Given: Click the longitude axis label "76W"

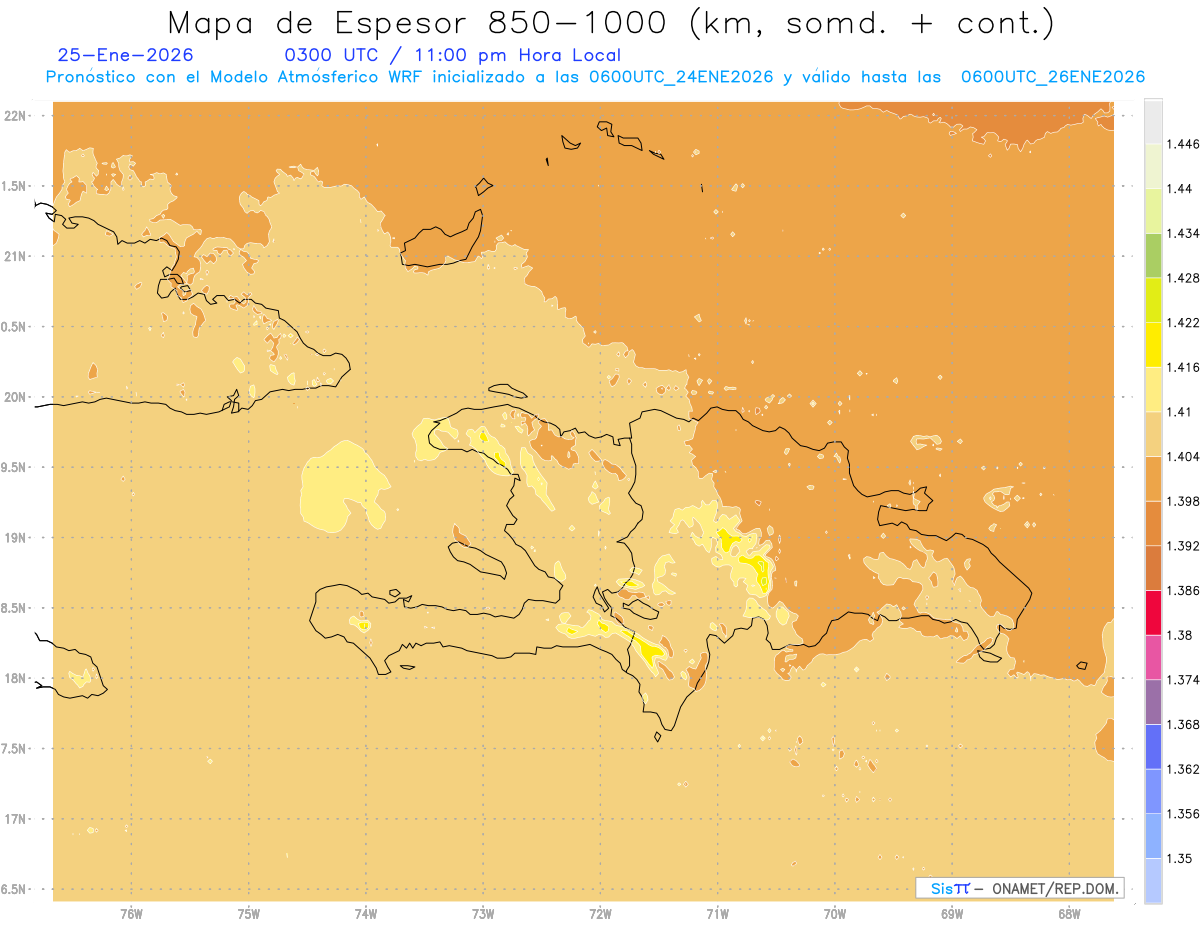Looking at the screenshot, I should 131,914.
